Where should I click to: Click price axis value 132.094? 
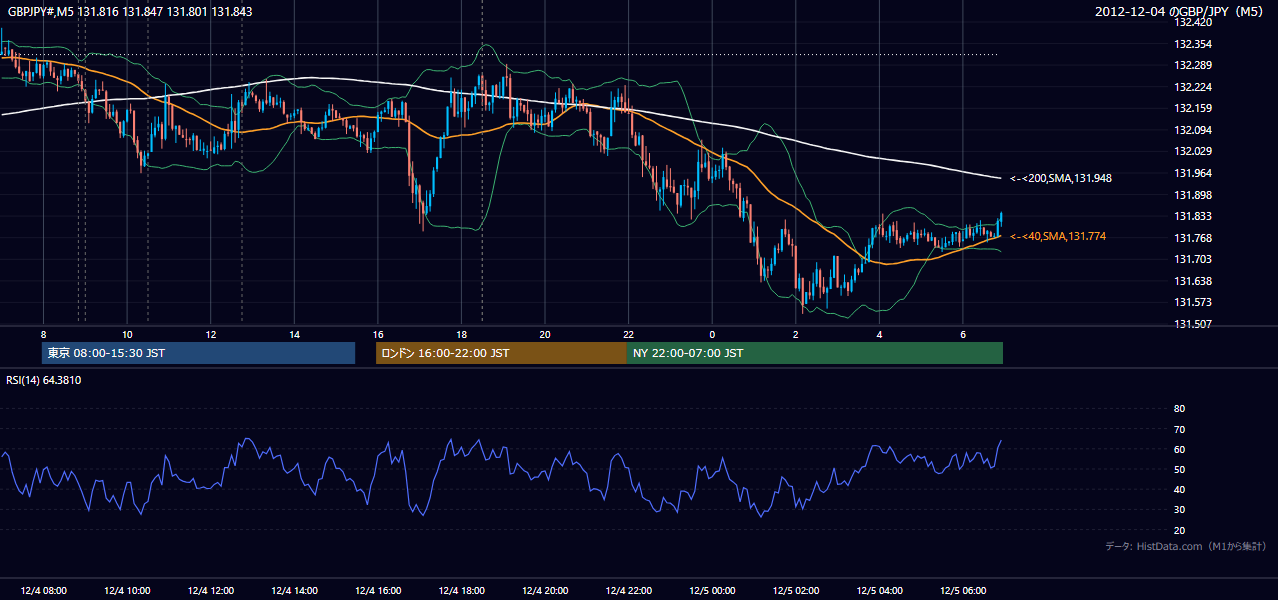point(1193,130)
